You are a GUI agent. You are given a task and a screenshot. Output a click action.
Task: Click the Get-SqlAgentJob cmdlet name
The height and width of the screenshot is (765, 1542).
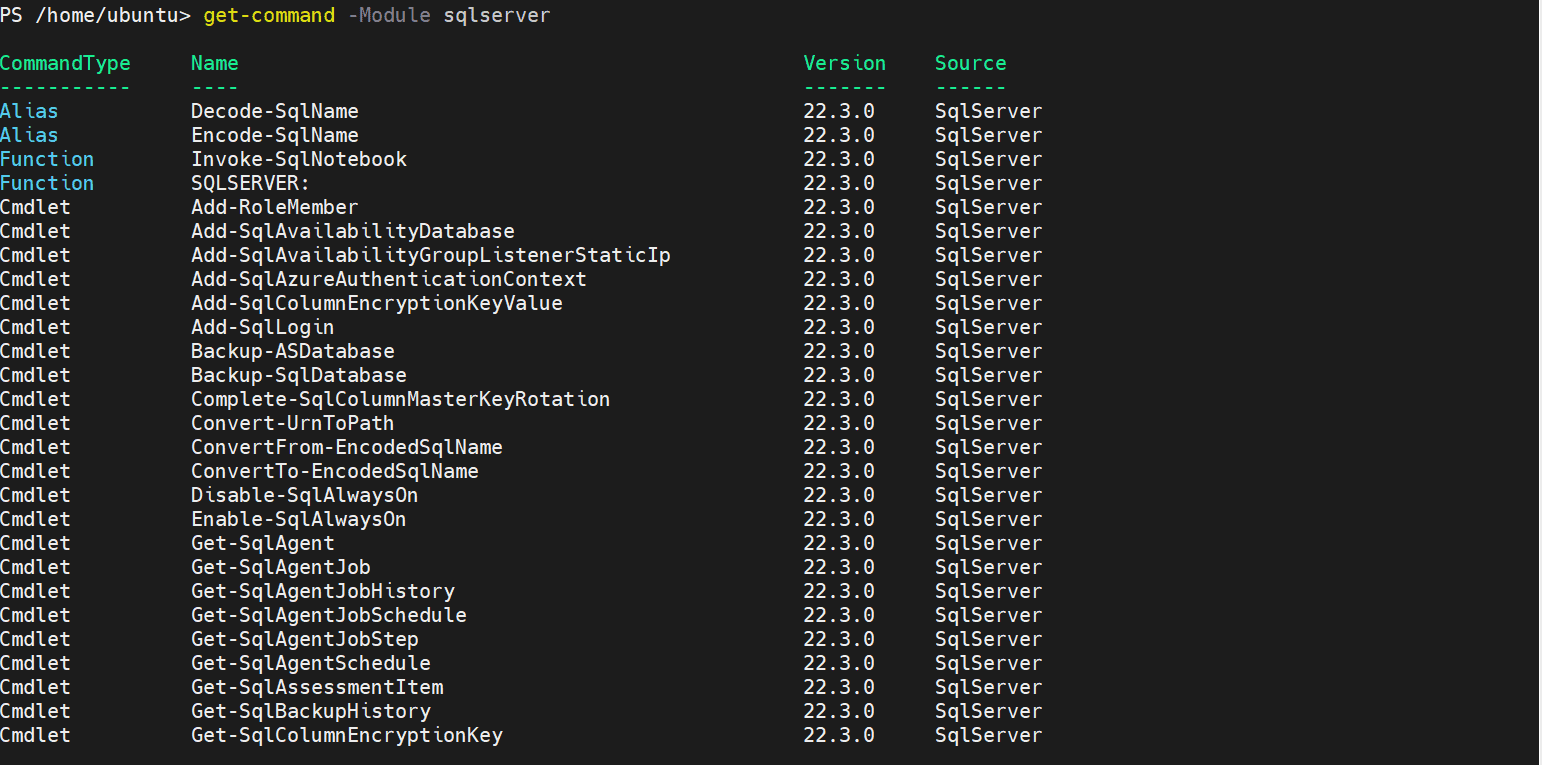pos(281,567)
